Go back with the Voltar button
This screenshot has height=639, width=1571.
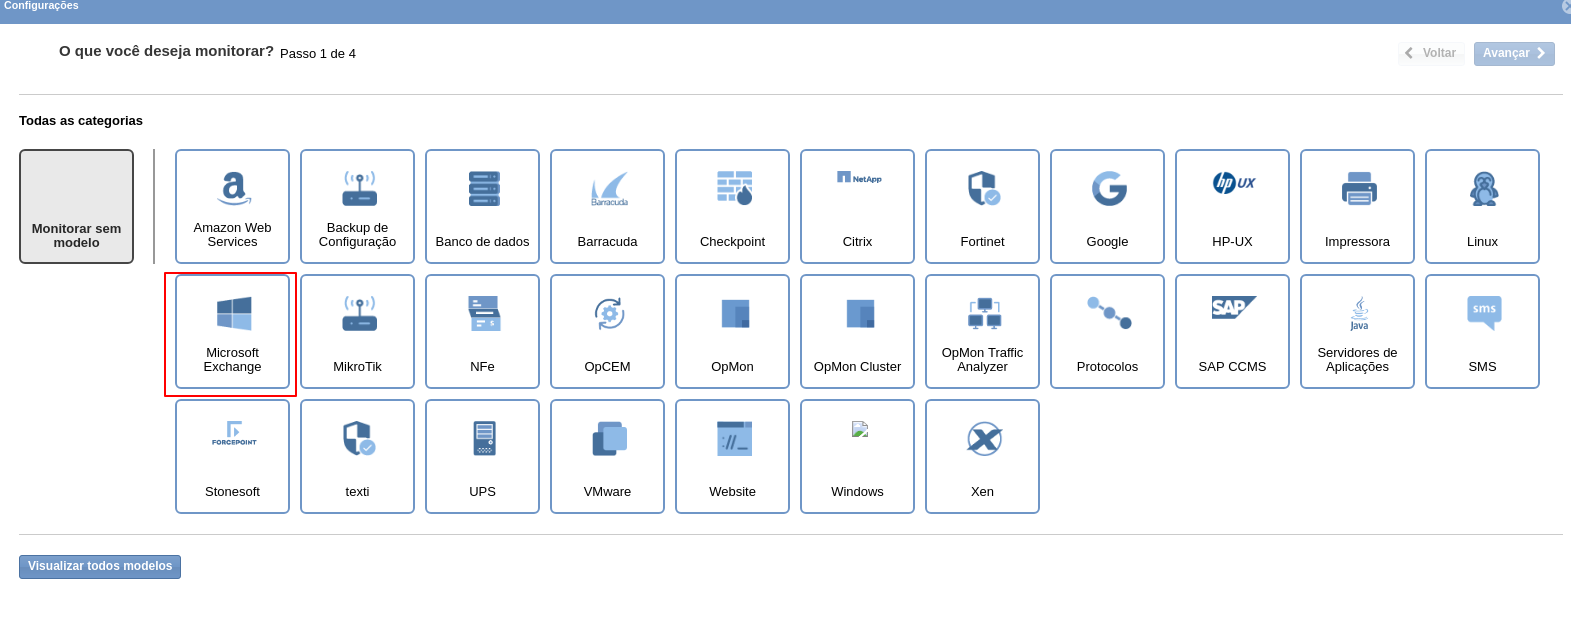point(1431,53)
